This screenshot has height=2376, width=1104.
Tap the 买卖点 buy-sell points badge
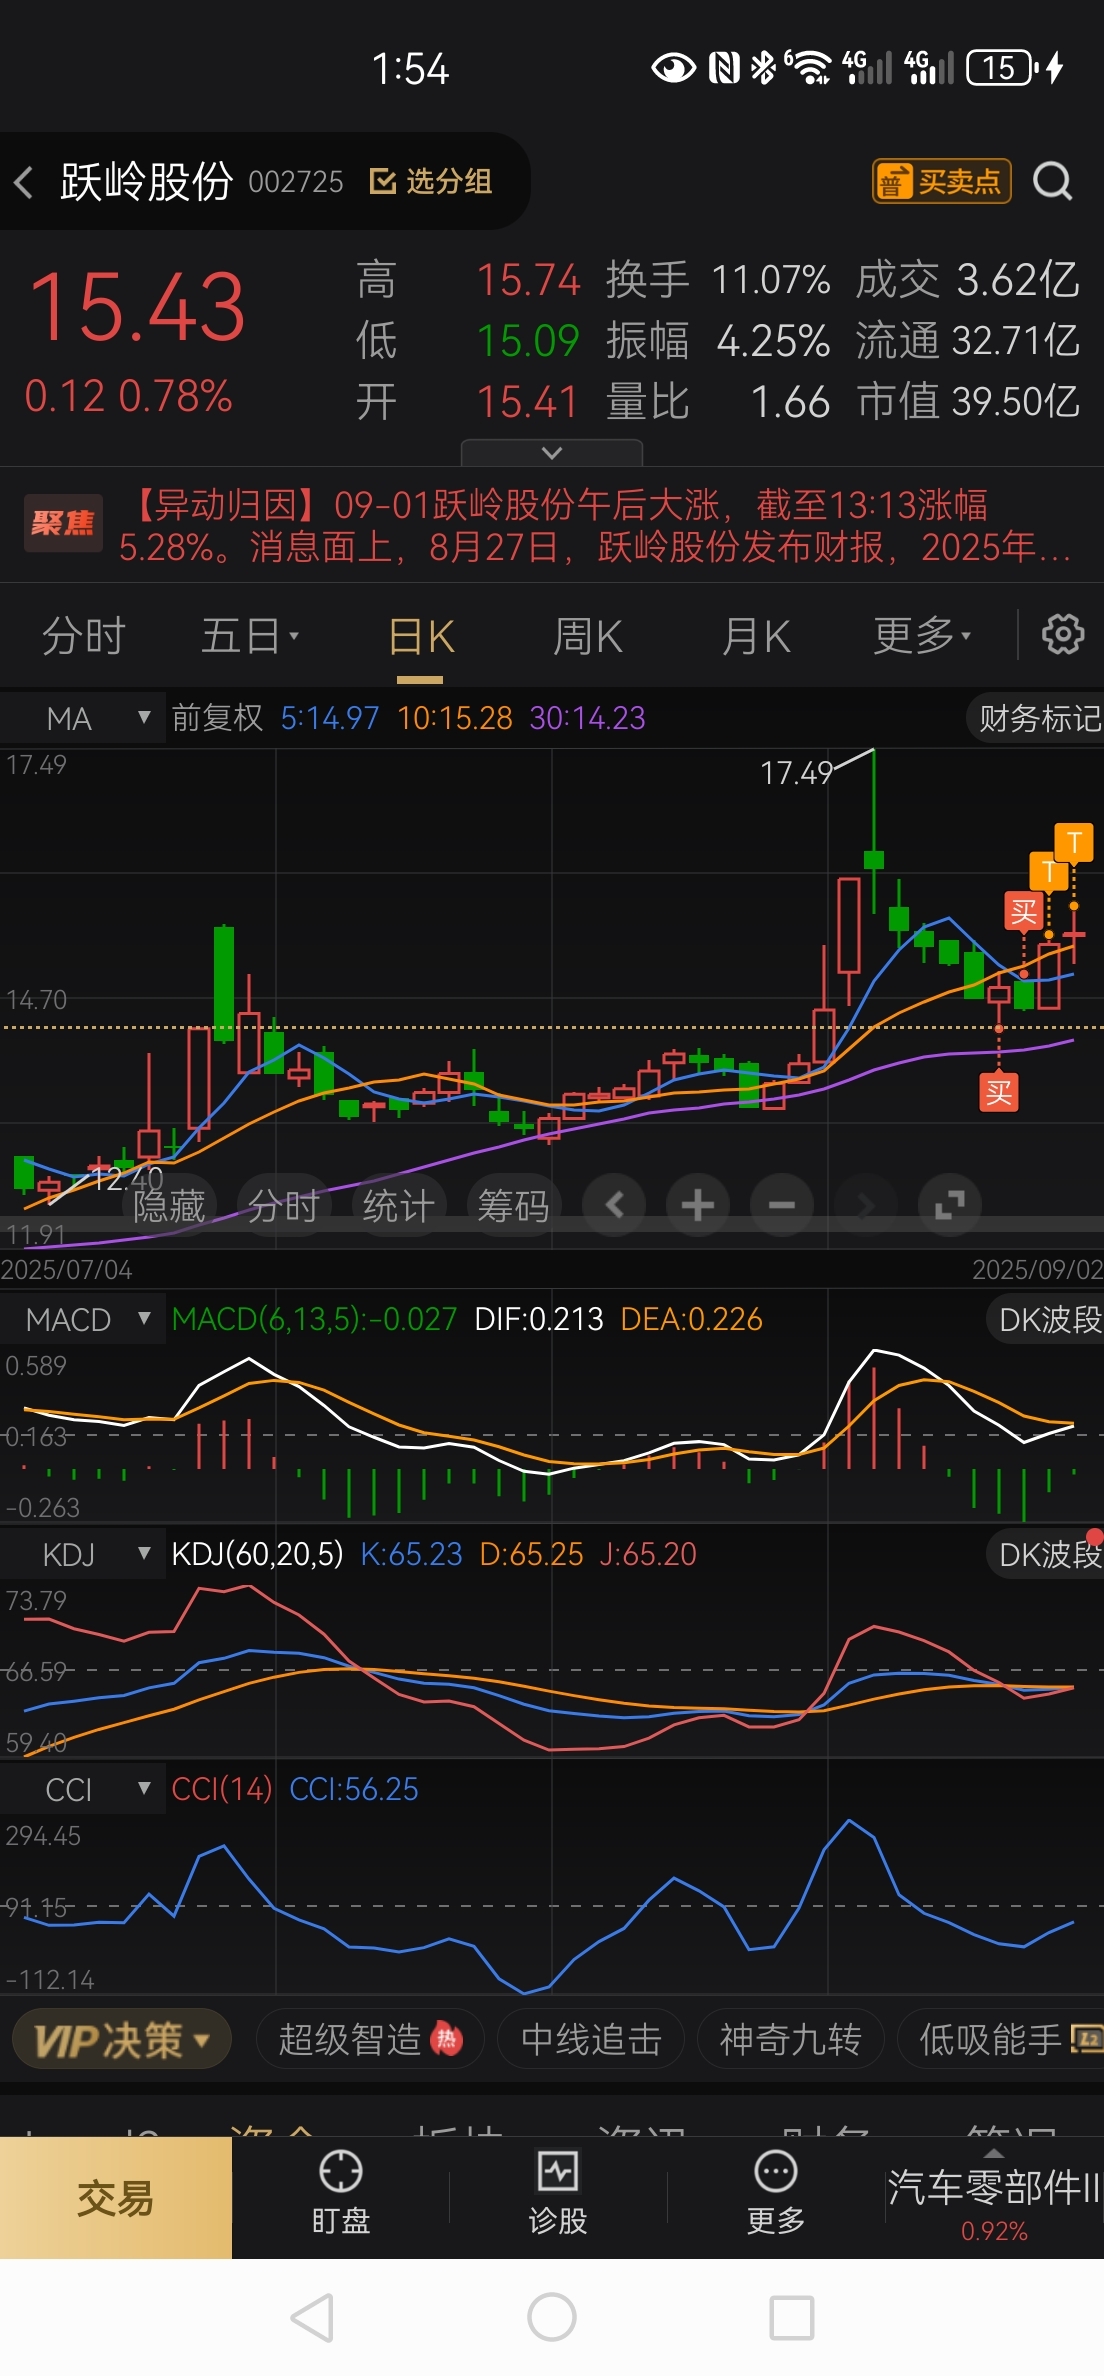click(x=941, y=181)
